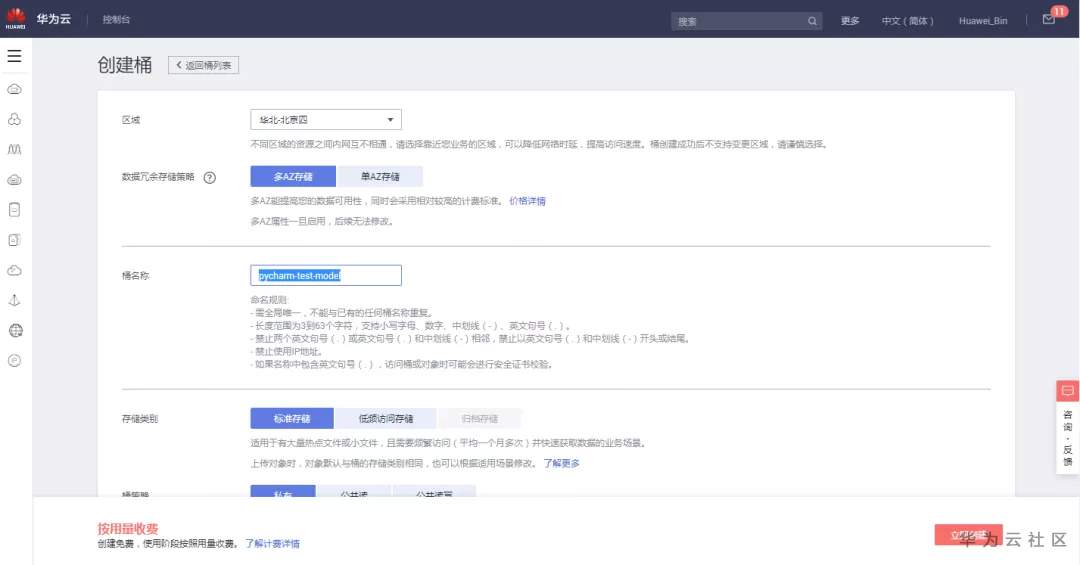
Task: Click the magnifier icon in the search box
Action: tap(812, 21)
